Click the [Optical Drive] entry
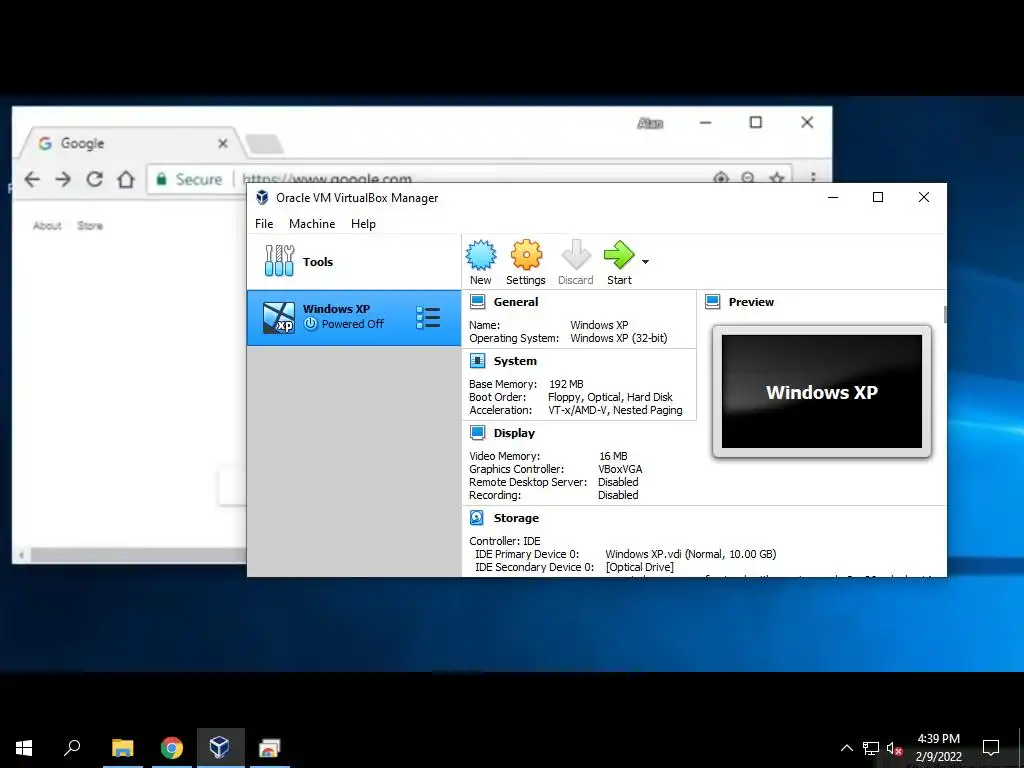 pyautogui.click(x=639, y=567)
